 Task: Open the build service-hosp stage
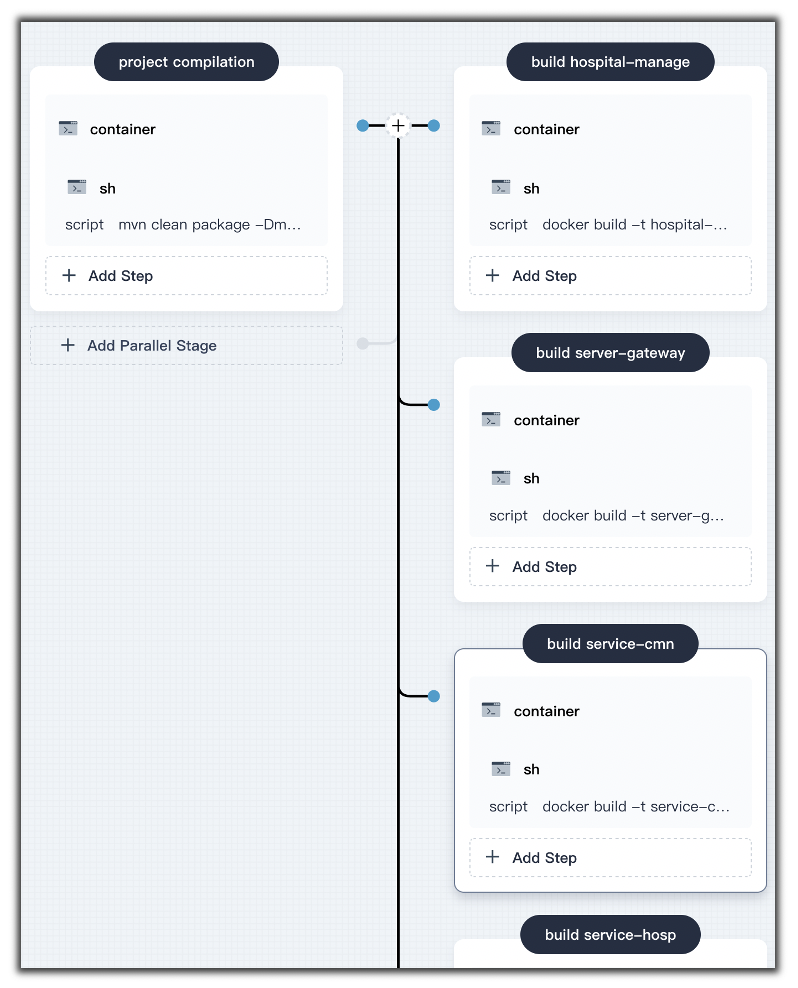pyautogui.click(x=610, y=934)
